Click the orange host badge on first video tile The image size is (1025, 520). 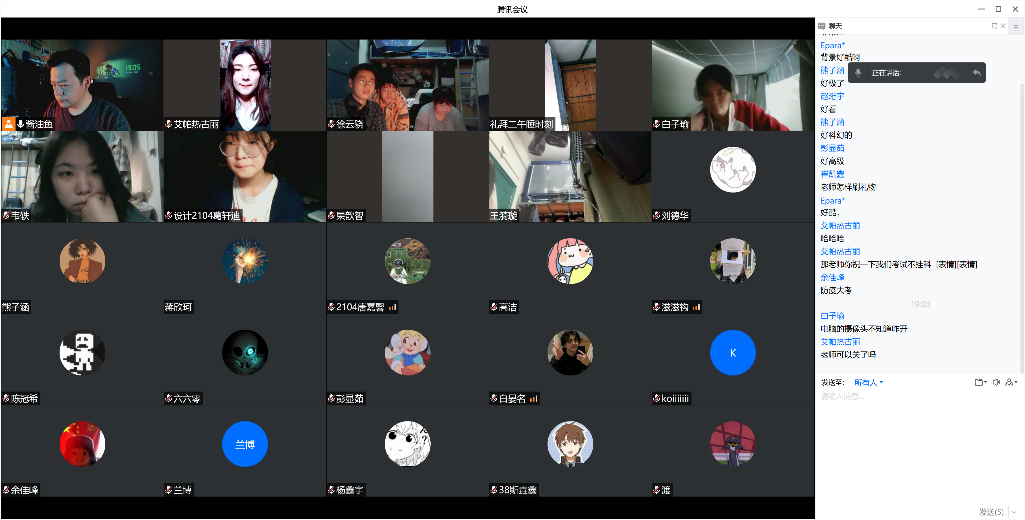(x=8, y=124)
